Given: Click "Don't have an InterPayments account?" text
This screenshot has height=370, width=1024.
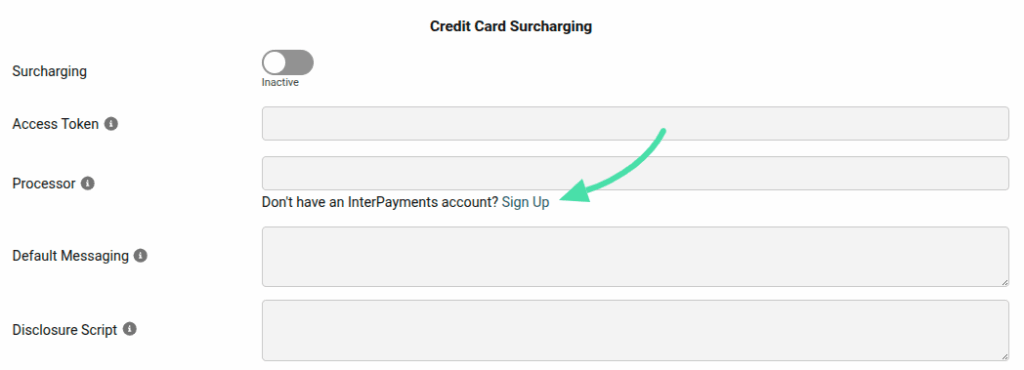Looking at the screenshot, I should [x=380, y=202].
